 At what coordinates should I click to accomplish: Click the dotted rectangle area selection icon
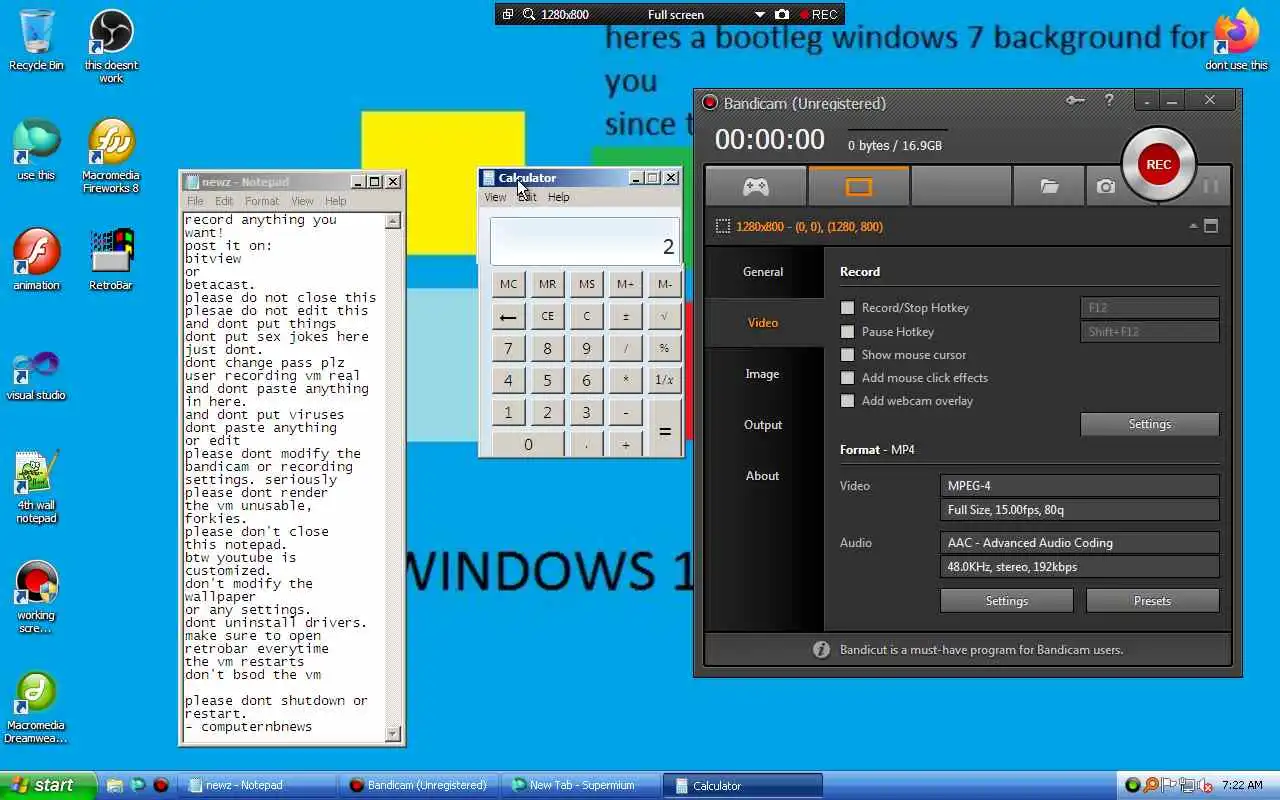pos(723,227)
